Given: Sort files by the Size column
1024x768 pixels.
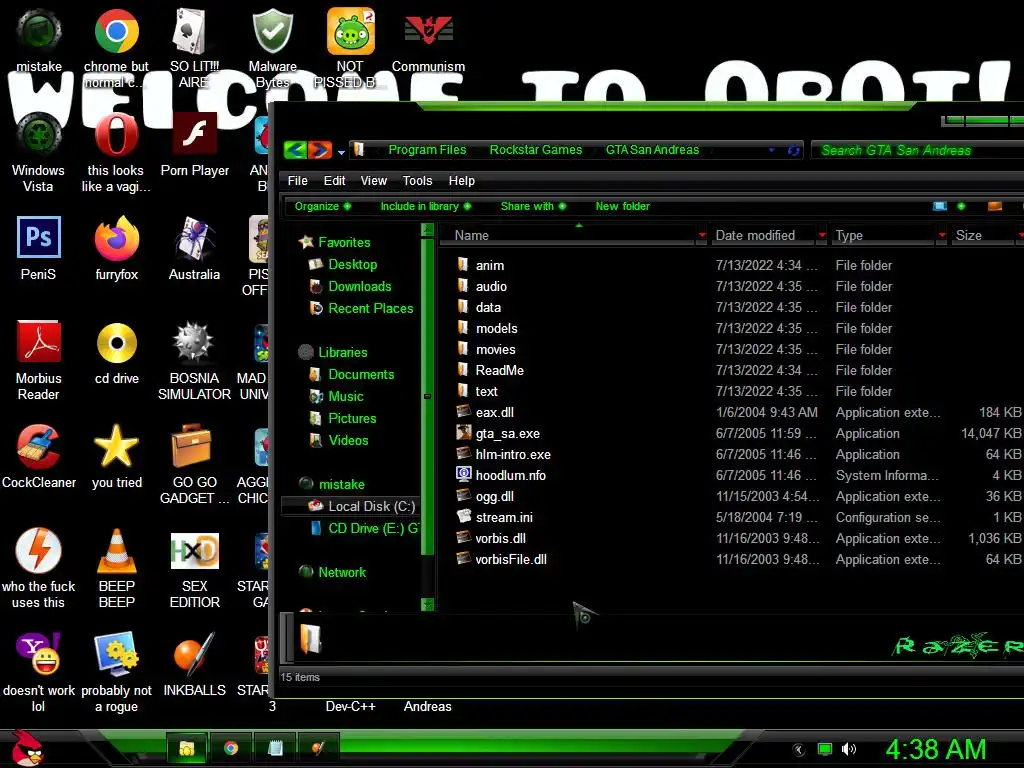Looking at the screenshot, I should coord(968,235).
